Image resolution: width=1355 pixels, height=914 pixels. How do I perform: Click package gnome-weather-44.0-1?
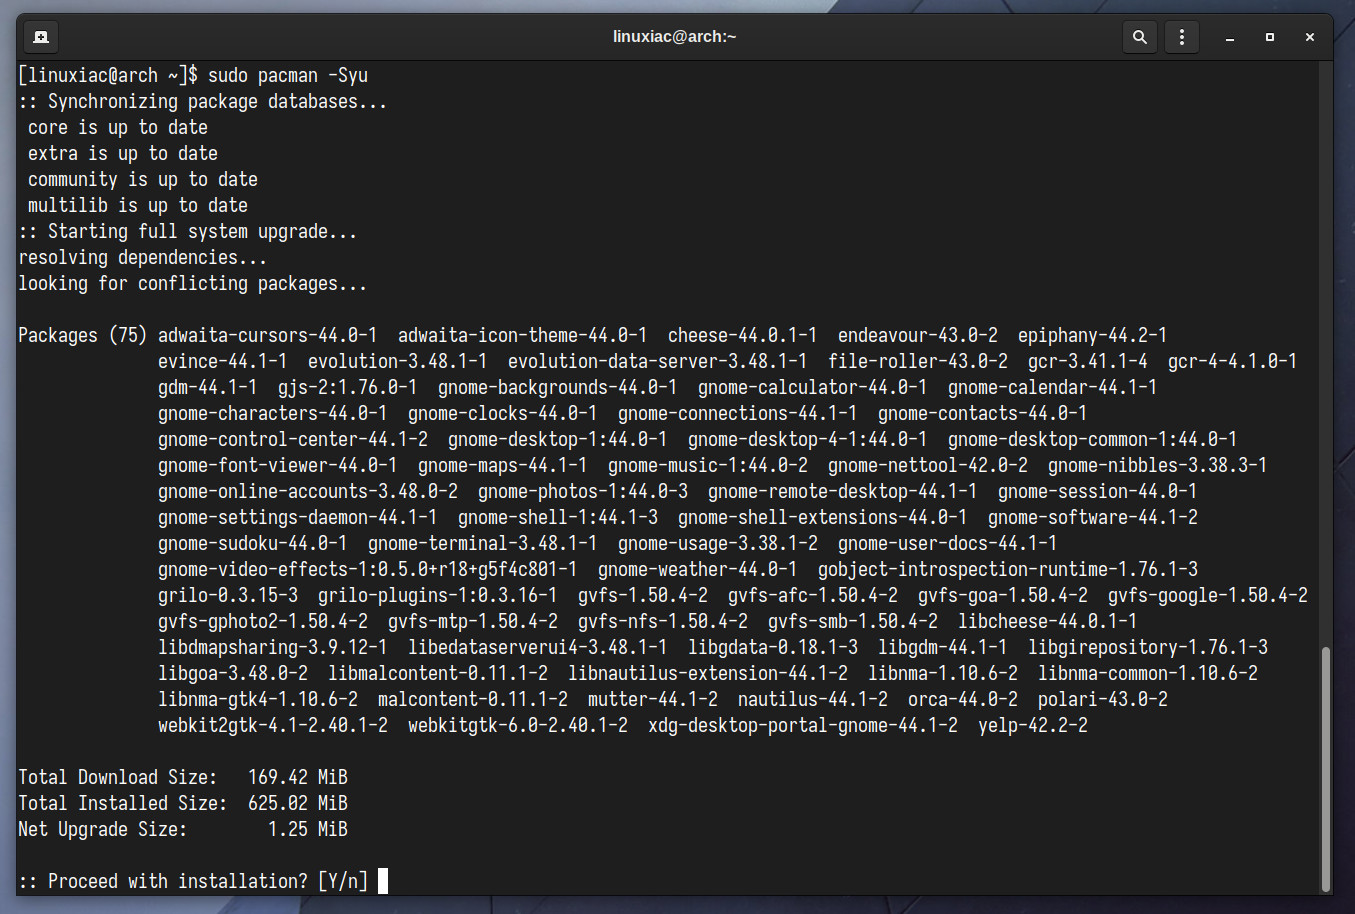click(698, 570)
